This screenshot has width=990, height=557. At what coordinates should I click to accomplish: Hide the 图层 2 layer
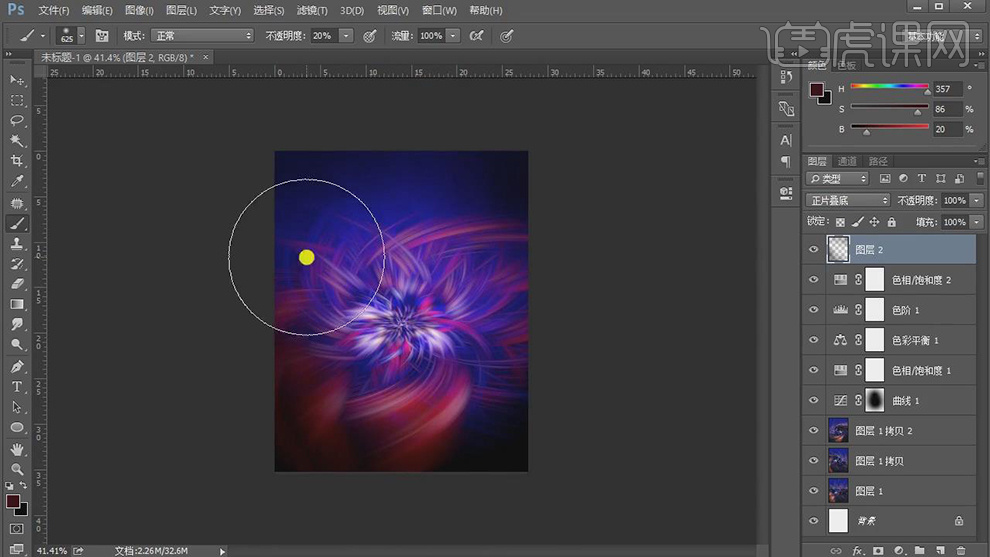point(813,250)
